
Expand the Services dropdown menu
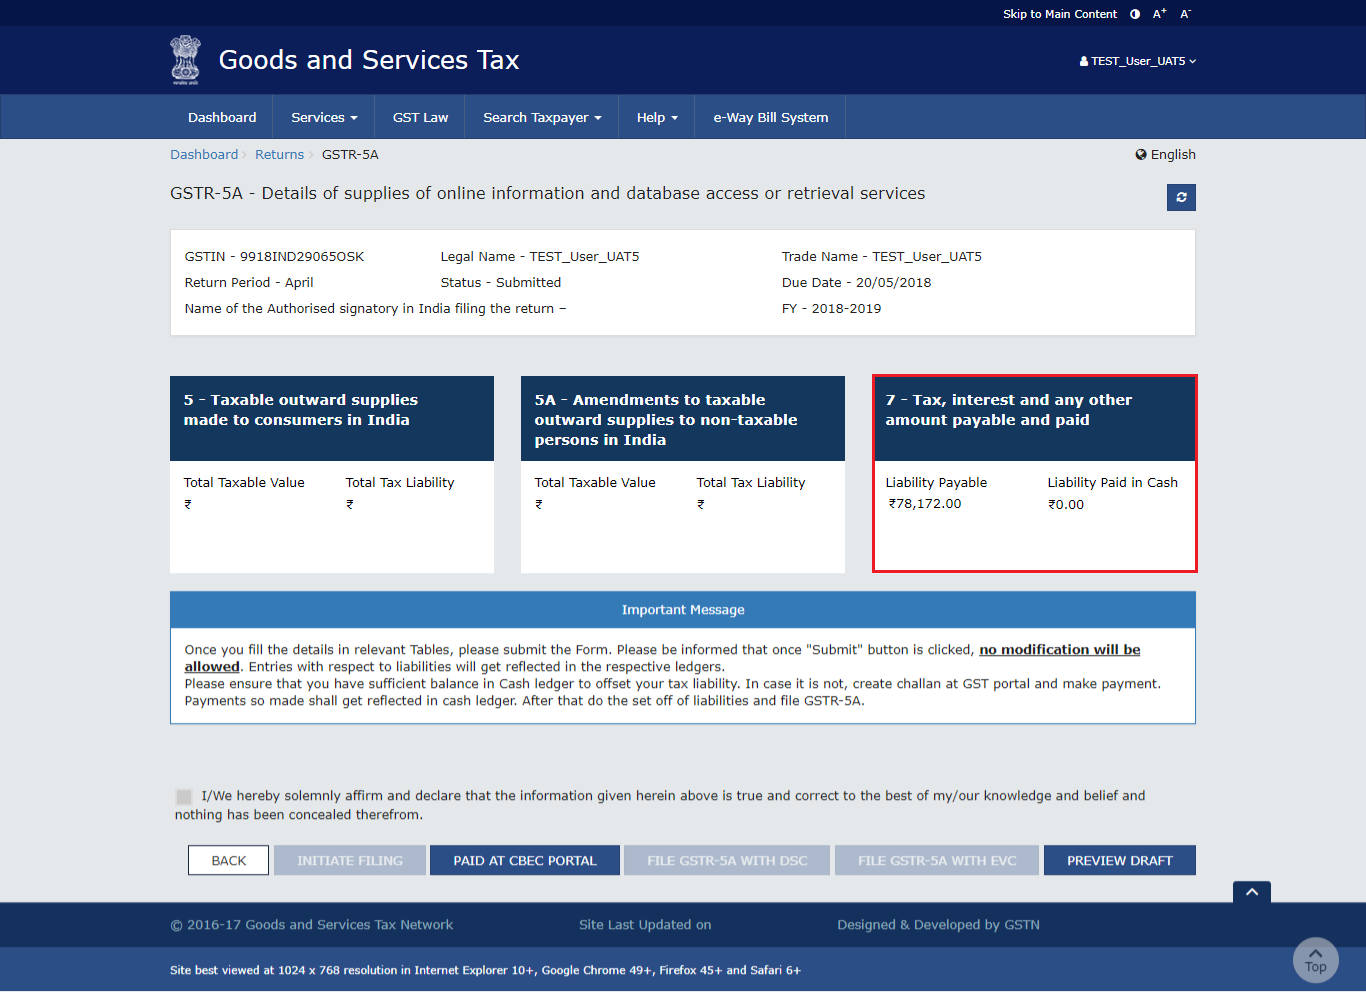pos(323,117)
